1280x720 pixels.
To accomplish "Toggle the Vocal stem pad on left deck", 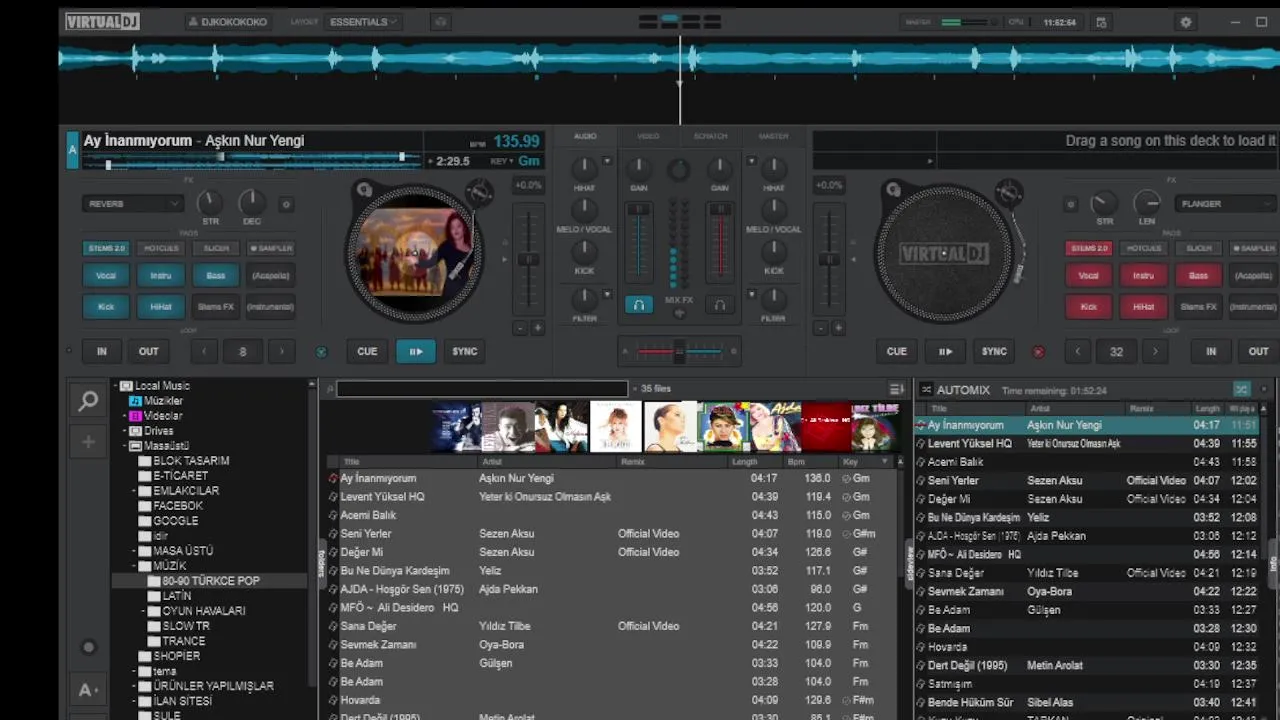I will (106, 276).
